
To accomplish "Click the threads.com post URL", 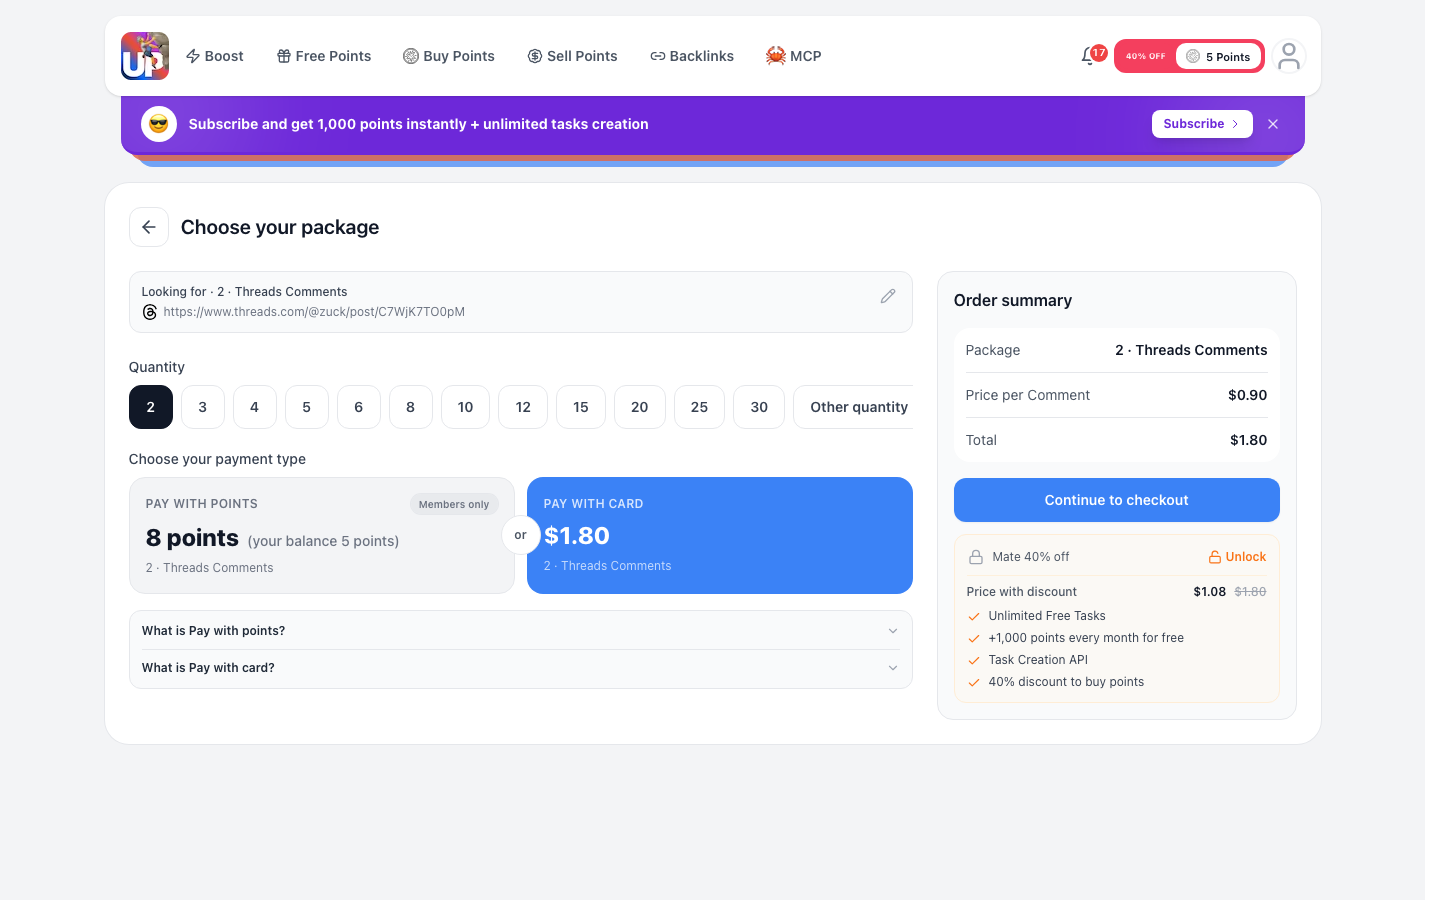I will [x=314, y=312].
